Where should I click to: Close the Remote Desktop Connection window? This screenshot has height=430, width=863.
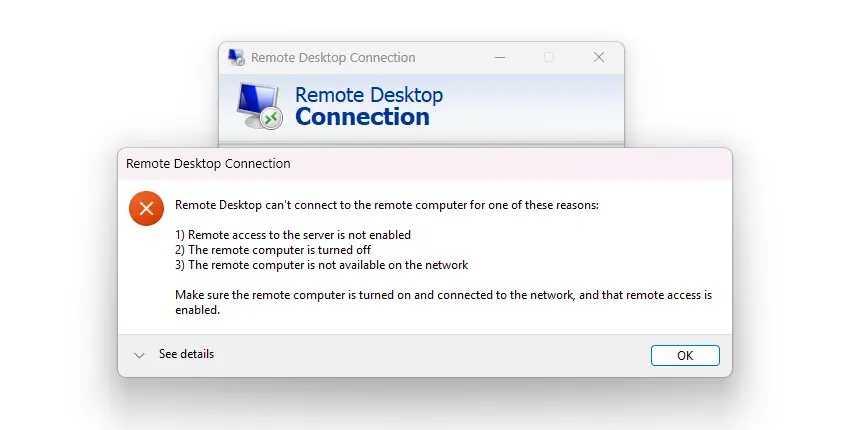(x=599, y=57)
